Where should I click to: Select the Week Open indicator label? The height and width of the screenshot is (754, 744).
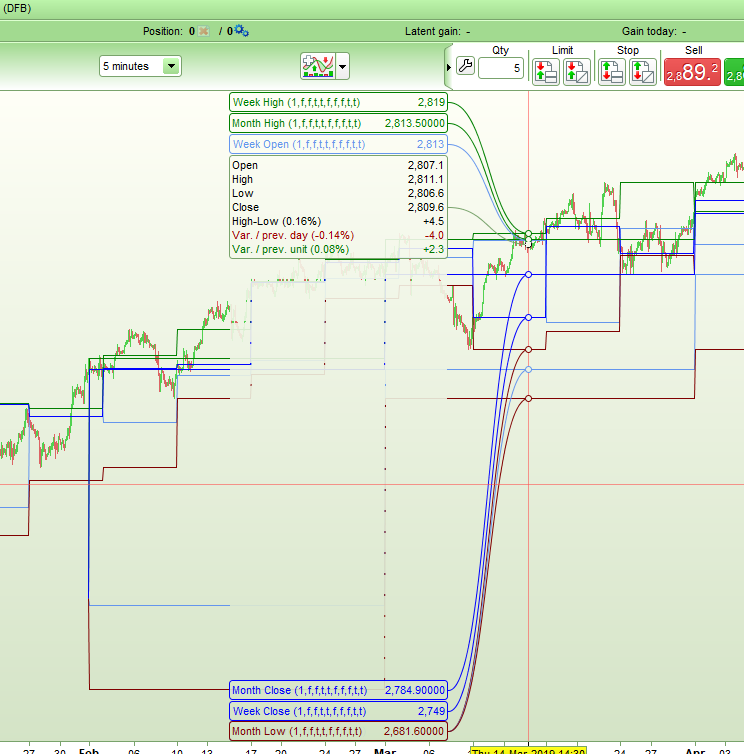339,144
